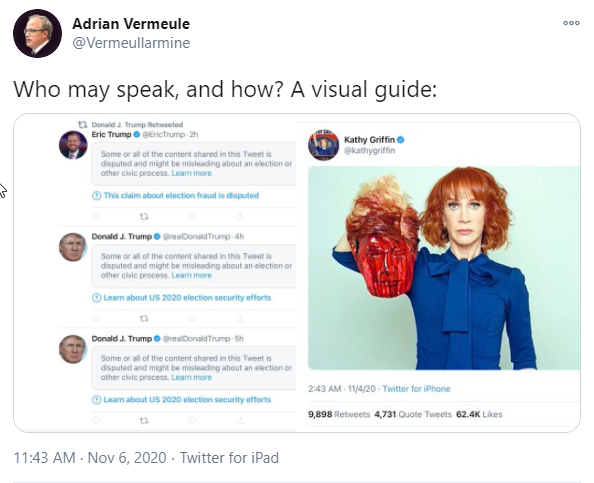Click Adrian Vermeule's profile picture
This screenshot has width=594, height=483.
coord(37,33)
